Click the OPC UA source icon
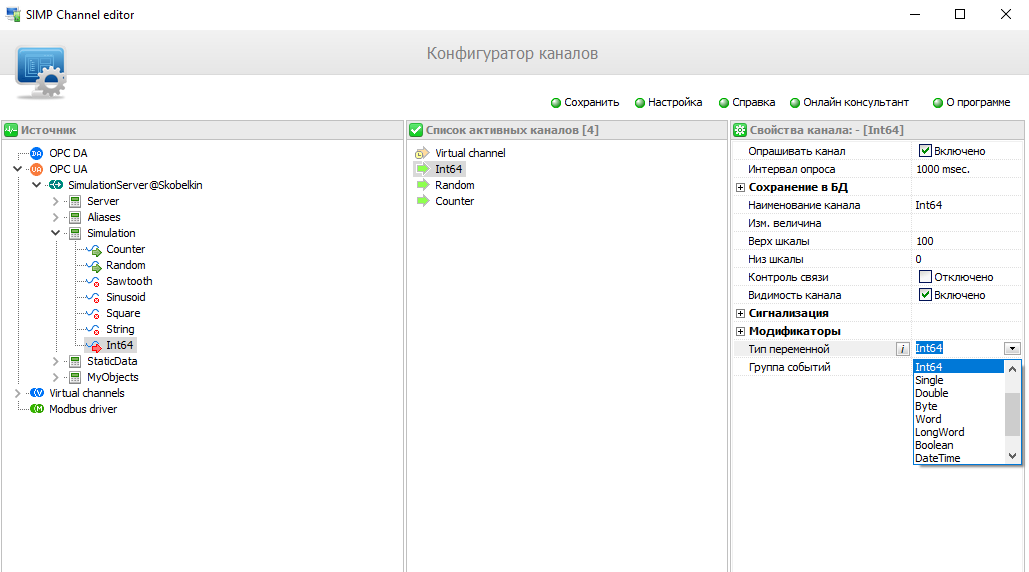This screenshot has width=1029, height=572. pyautogui.click(x=37, y=169)
